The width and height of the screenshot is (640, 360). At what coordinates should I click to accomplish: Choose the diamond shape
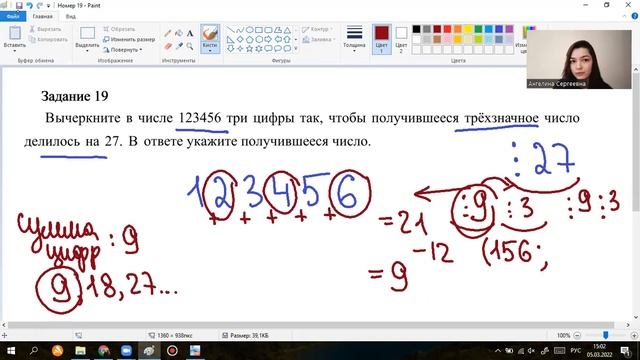pos(240,40)
